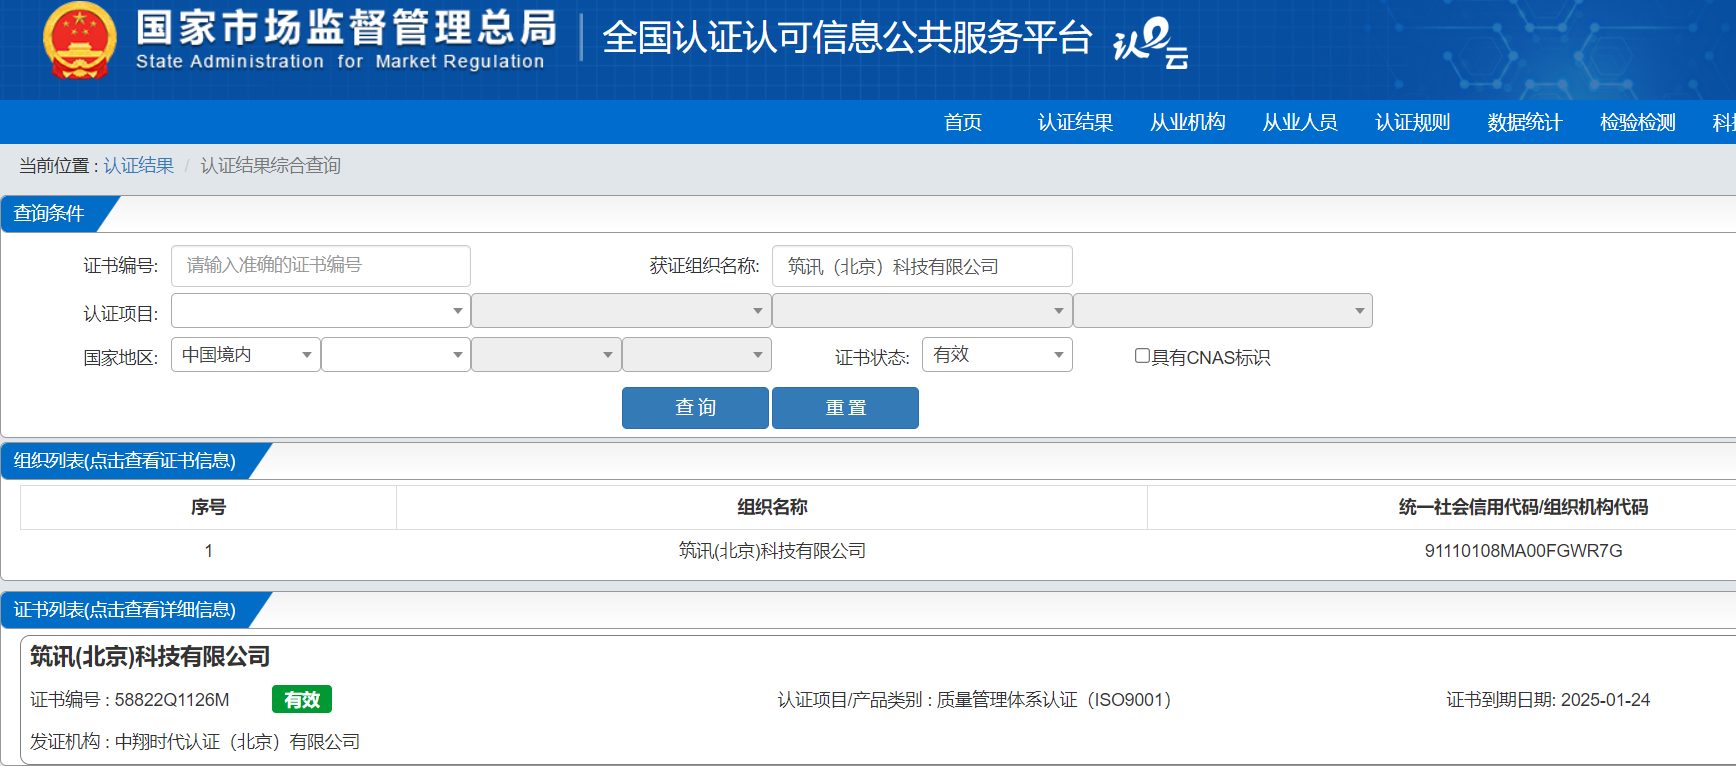This screenshot has height=766, width=1736.
Task: Click the green 有效 status badge
Action: (x=302, y=700)
